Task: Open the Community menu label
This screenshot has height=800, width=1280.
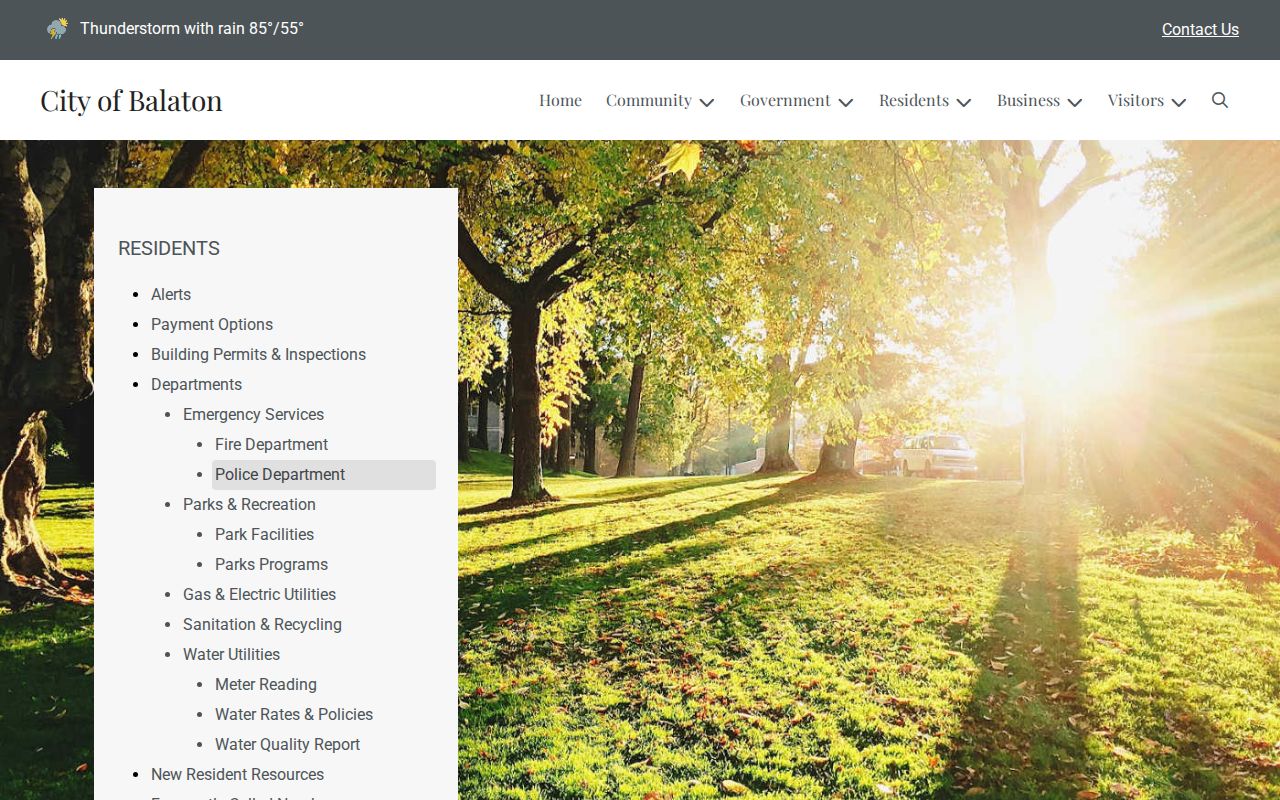Action: click(x=649, y=100)
